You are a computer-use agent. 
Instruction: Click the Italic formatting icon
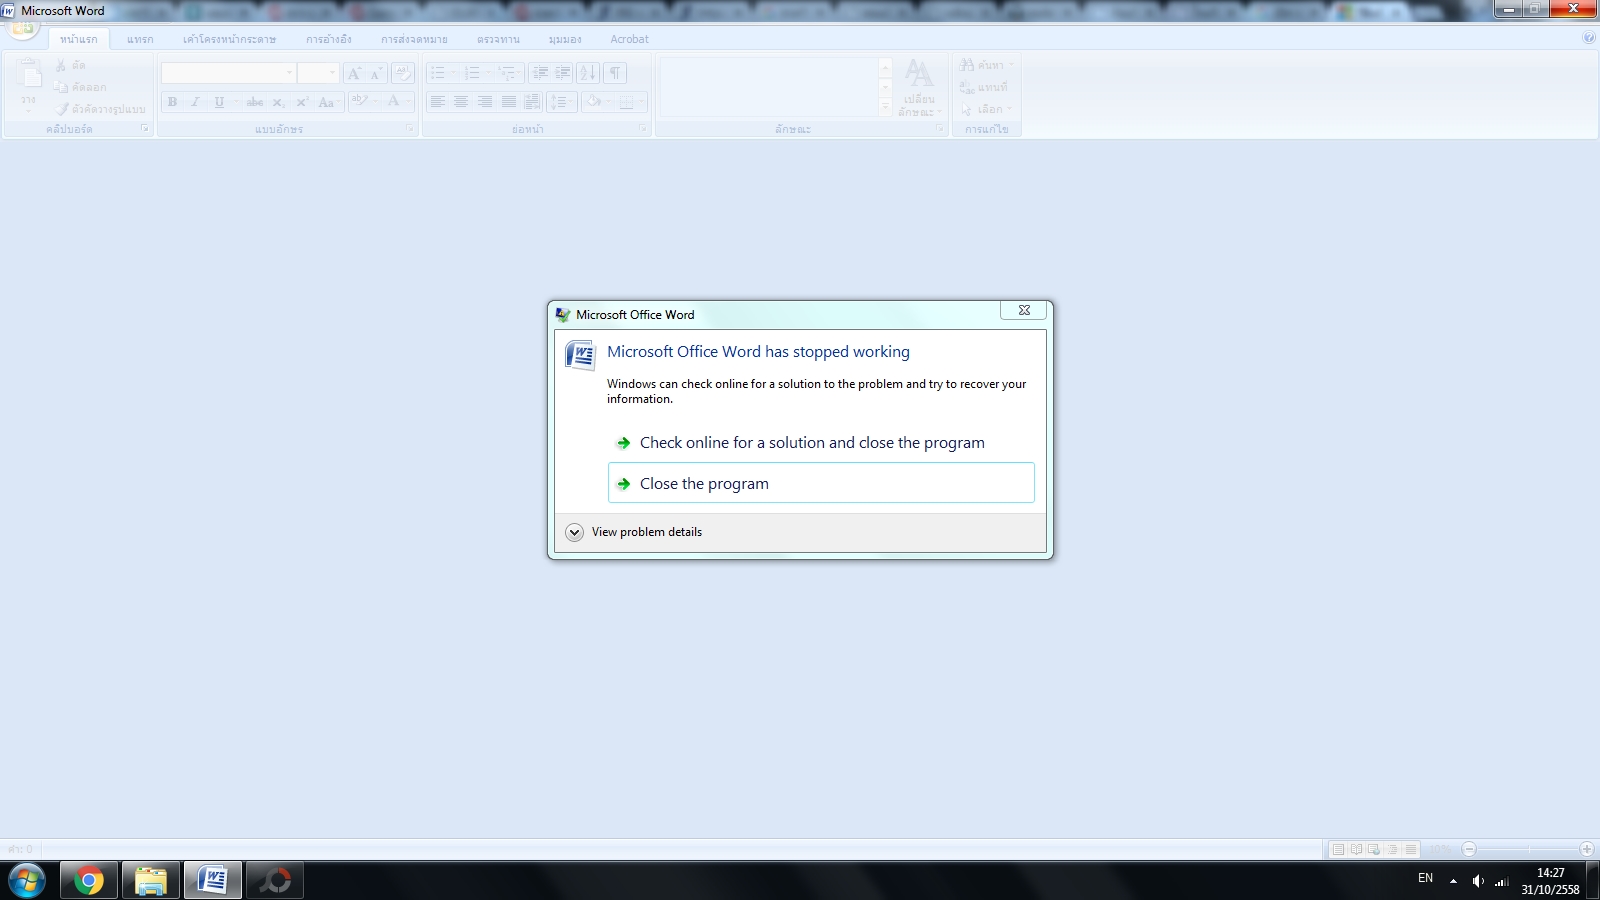point(195,102)
